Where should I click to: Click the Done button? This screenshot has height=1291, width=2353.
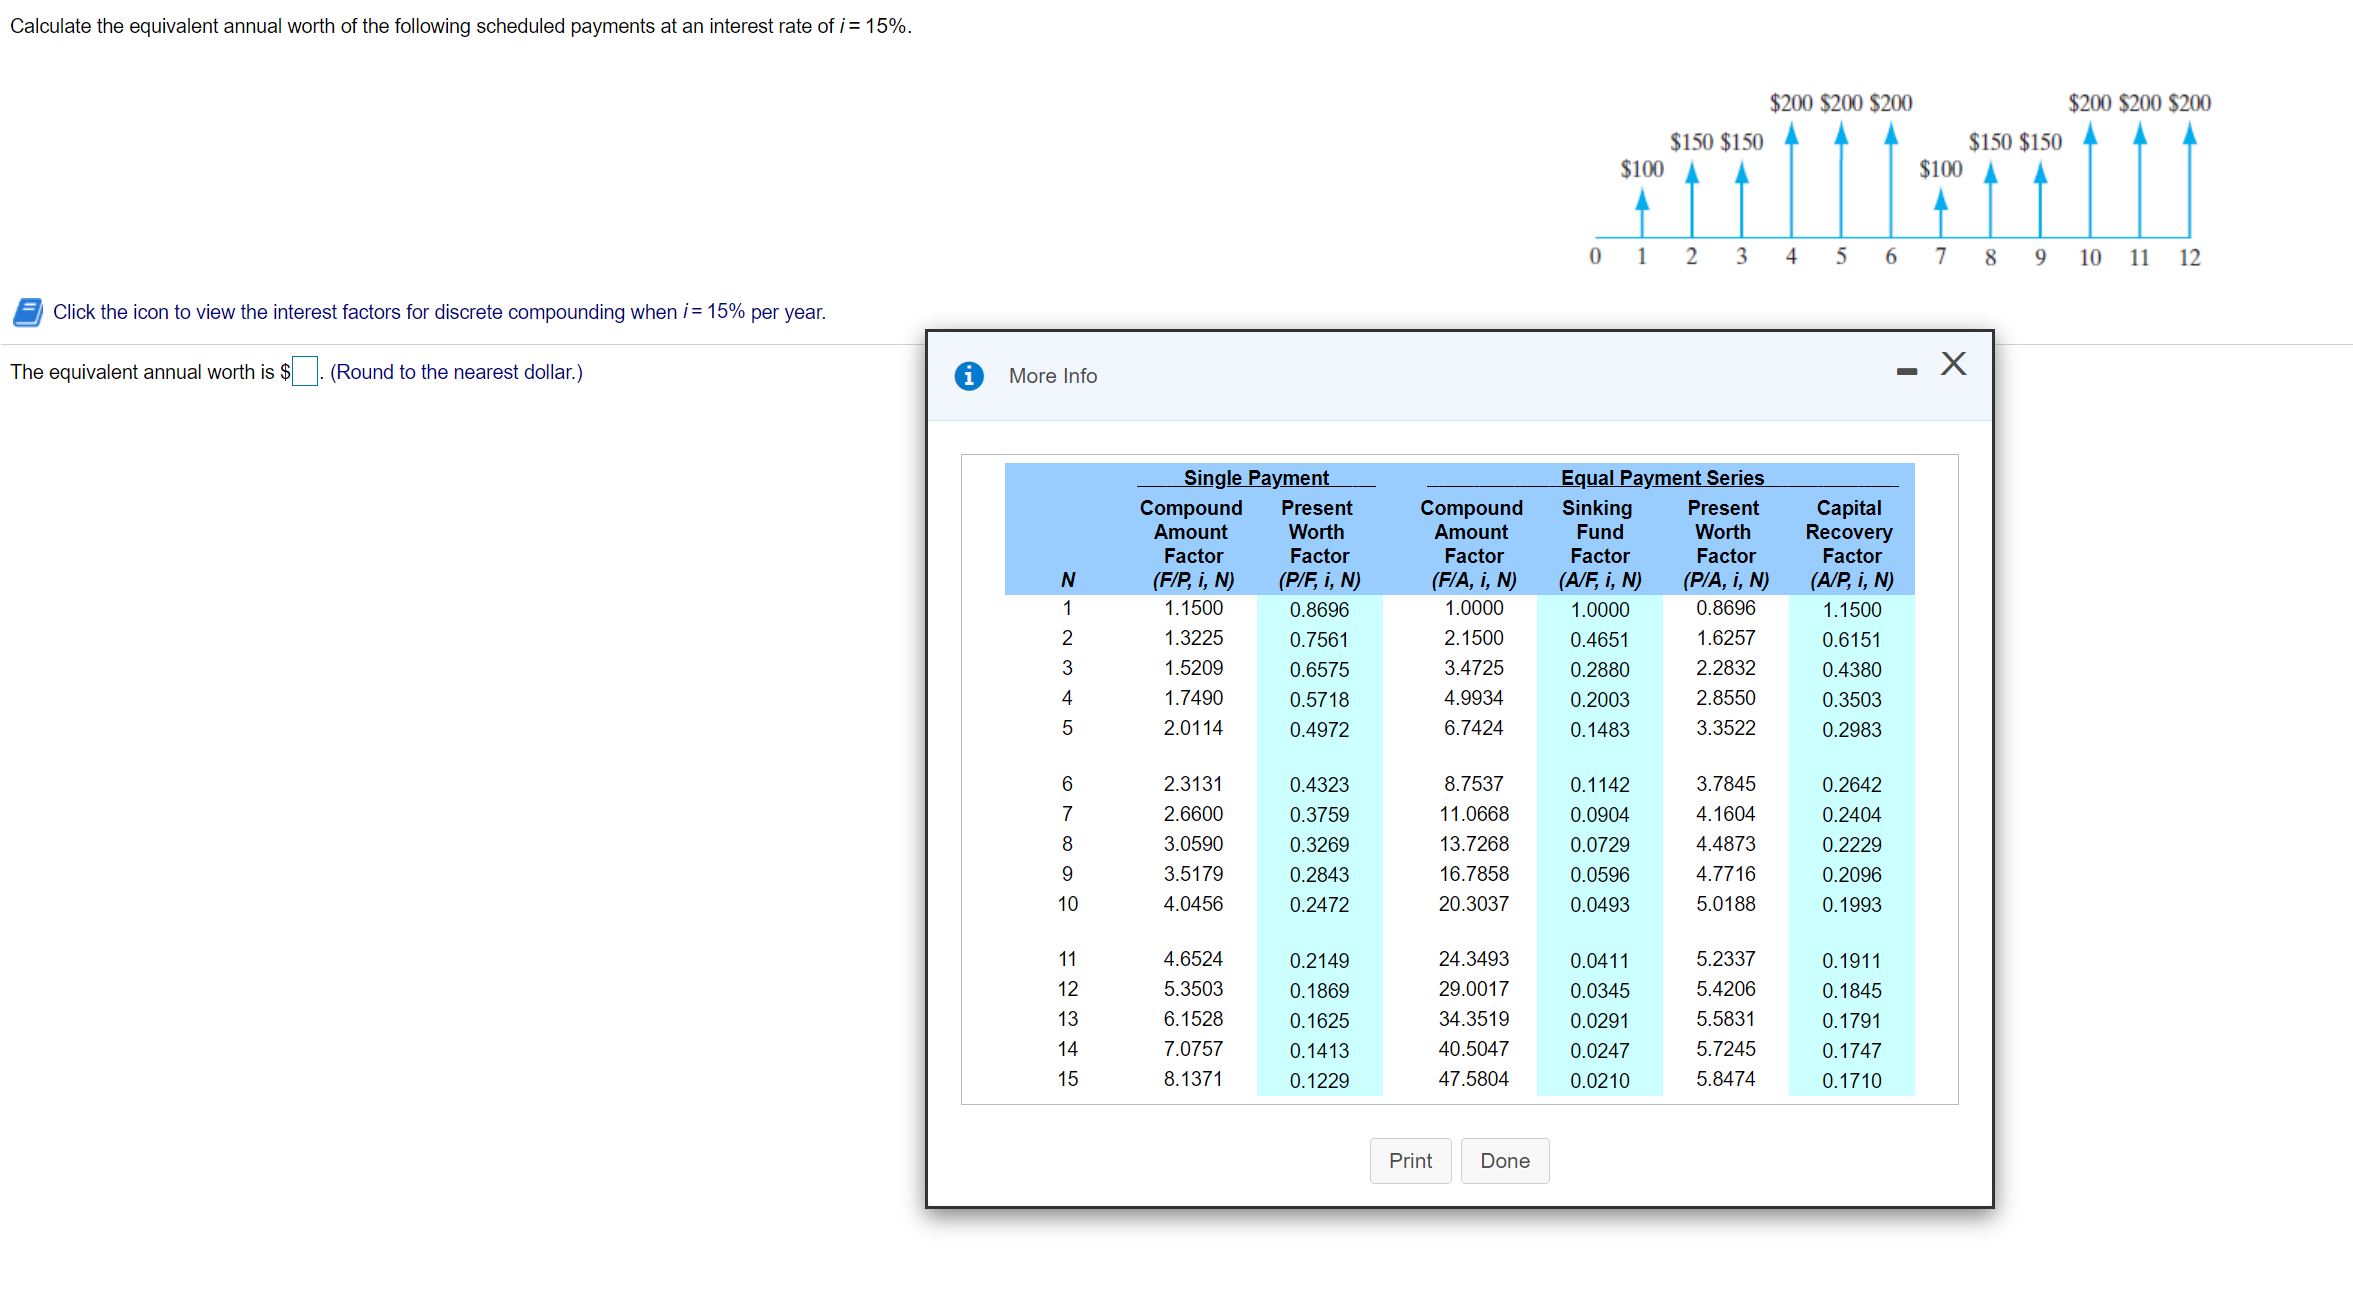(1505, 1160)
